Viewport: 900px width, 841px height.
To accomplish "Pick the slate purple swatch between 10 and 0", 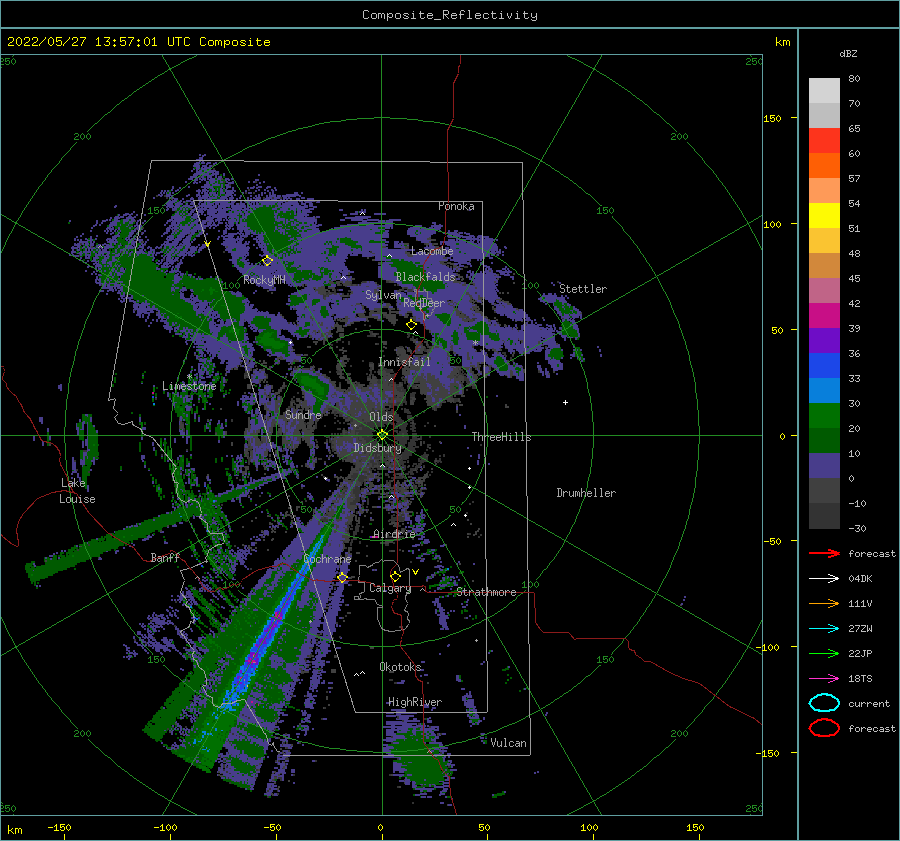I will [x=824, y=466].
